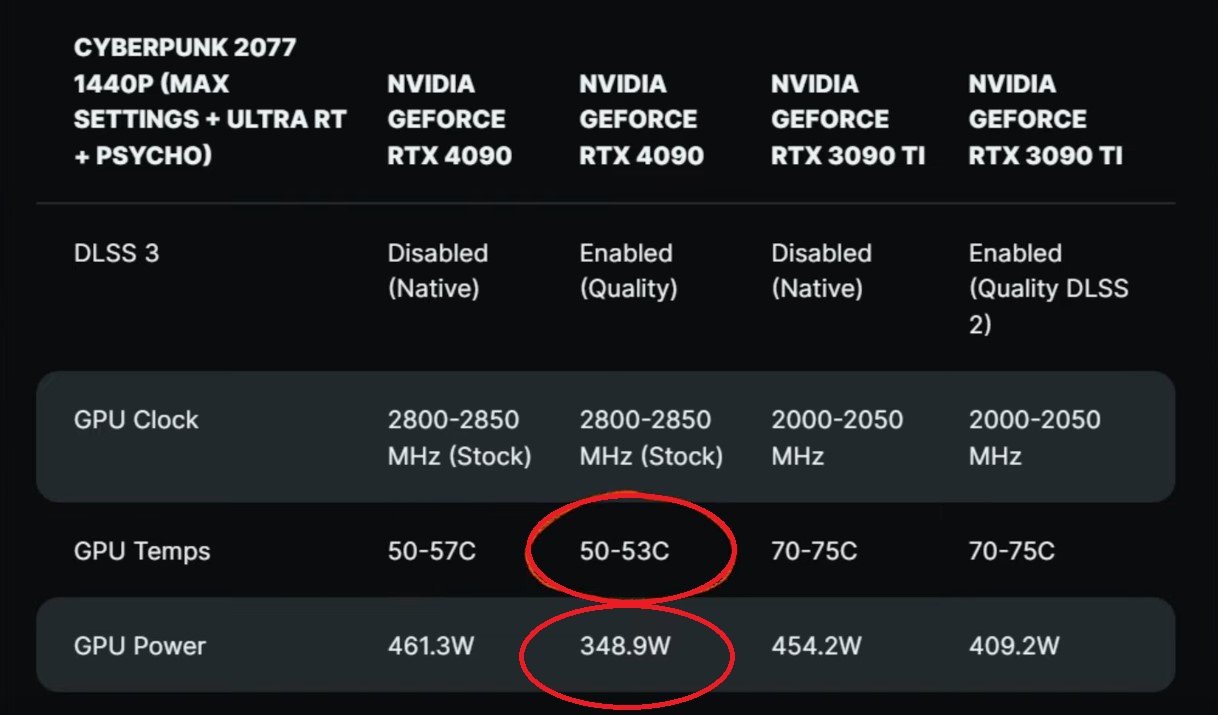This screenshot has width=1218, height=715.
Task: Click the Enabled (Quality DLSS 2) cell
Action: coord(1048,289)
